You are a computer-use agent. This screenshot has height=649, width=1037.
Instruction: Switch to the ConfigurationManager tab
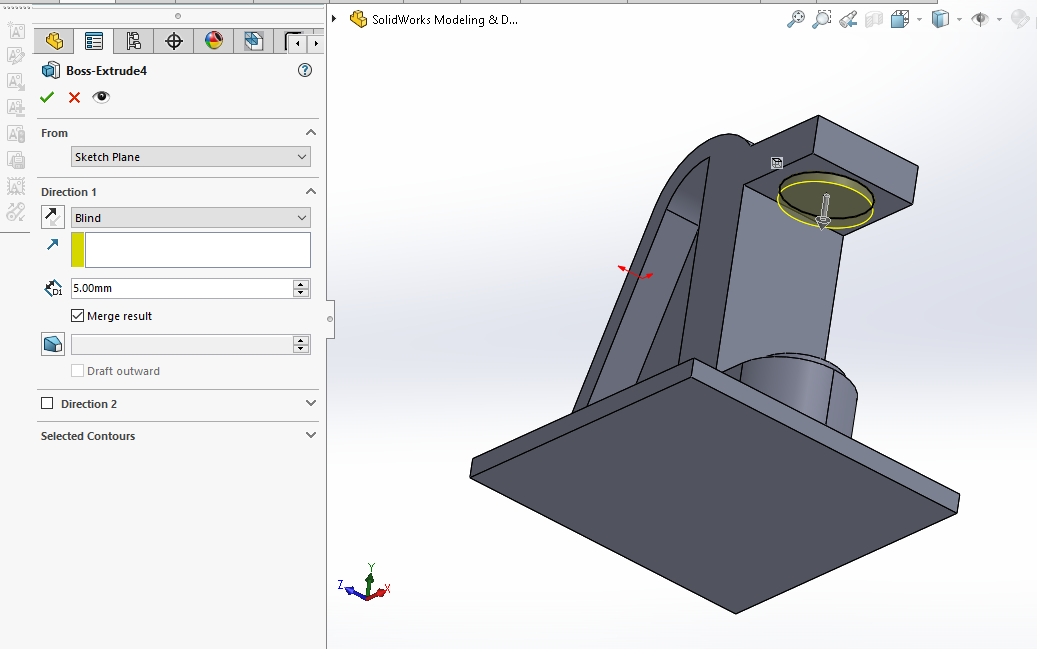pyautogui.click(x=133, y=41)
